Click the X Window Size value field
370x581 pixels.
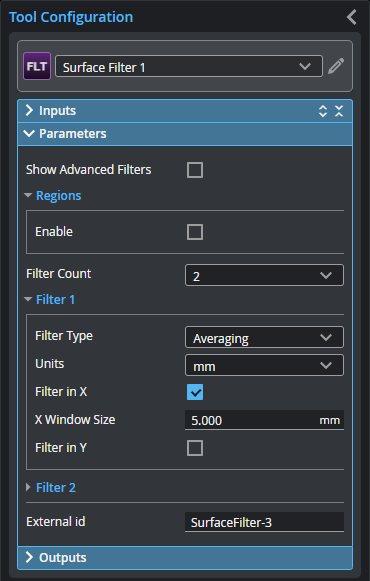[x=264, y=420]
